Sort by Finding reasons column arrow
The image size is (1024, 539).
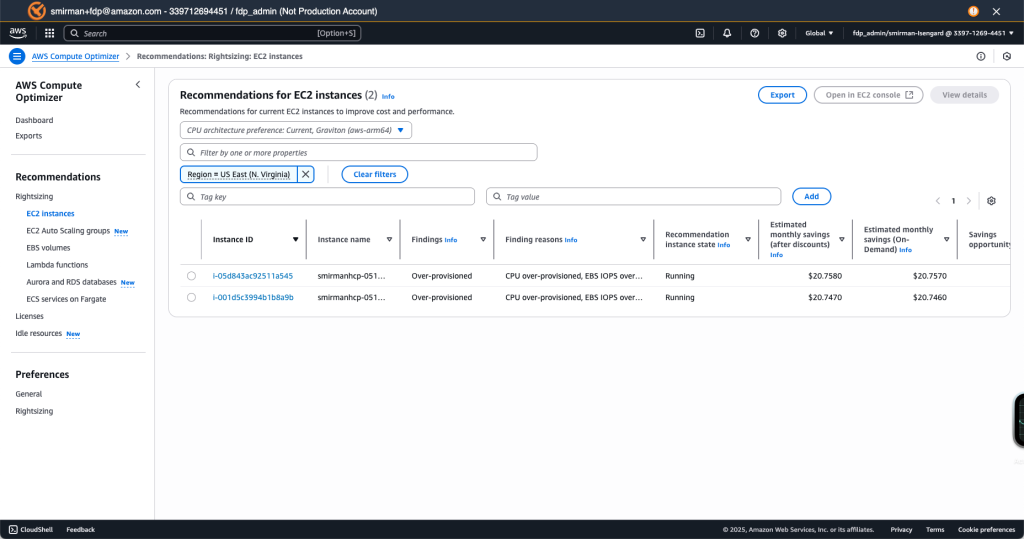point(643,240)
